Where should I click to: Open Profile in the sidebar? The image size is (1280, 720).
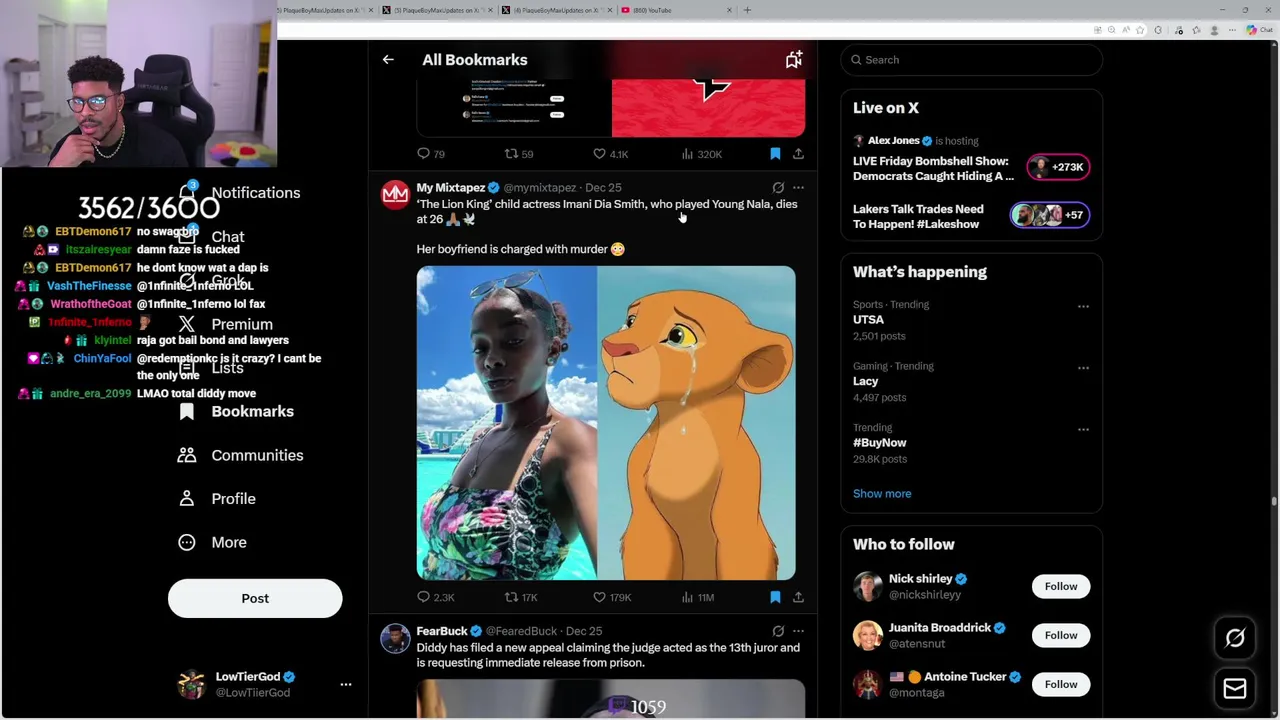(216, 498)
